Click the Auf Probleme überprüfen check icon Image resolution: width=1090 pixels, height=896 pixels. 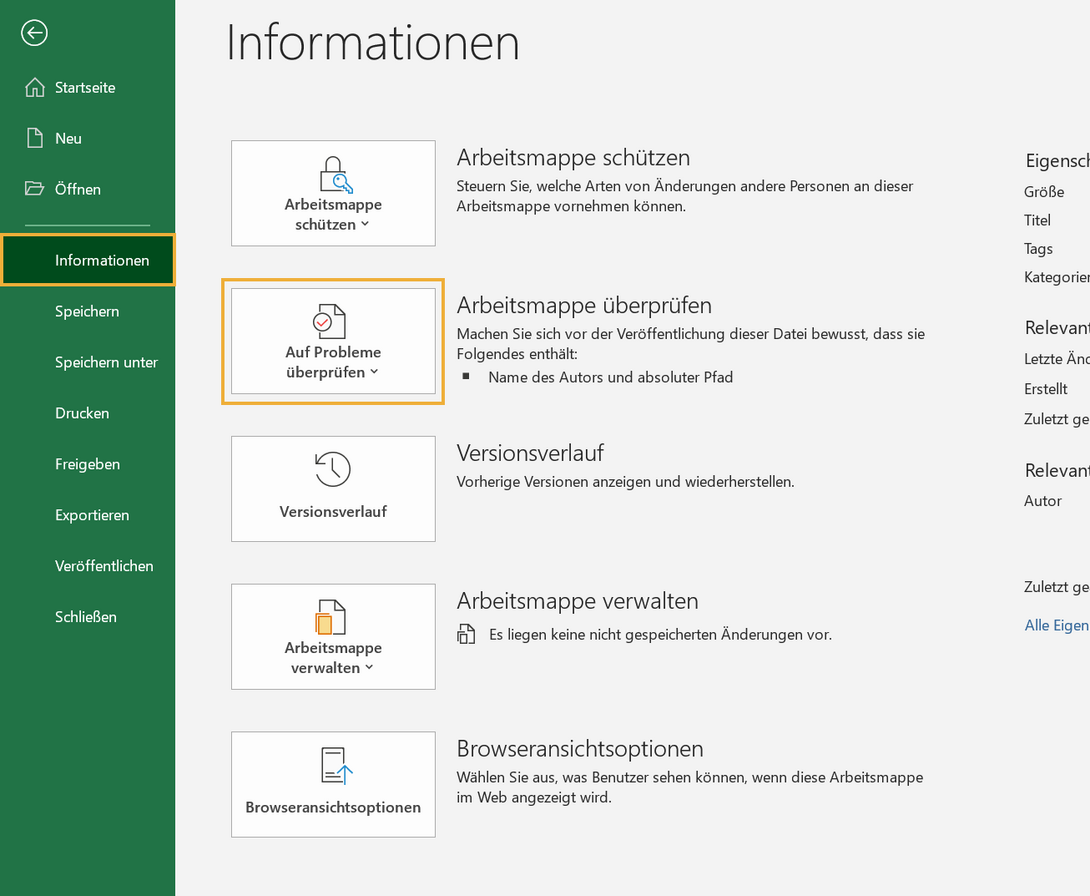333,320
